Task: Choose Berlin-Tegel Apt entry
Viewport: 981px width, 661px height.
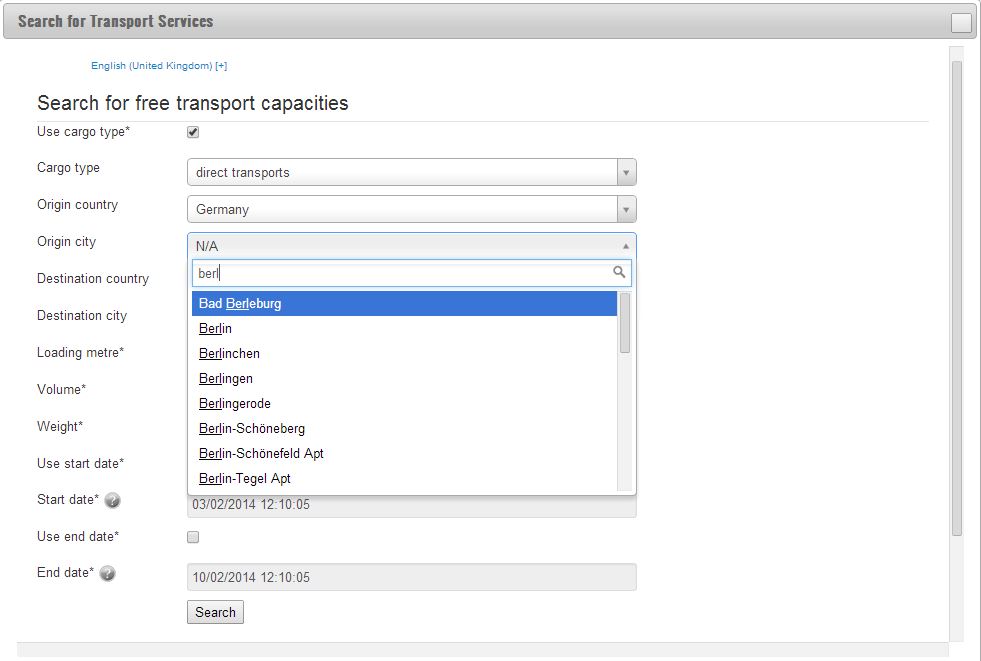Action: point(404,478)
